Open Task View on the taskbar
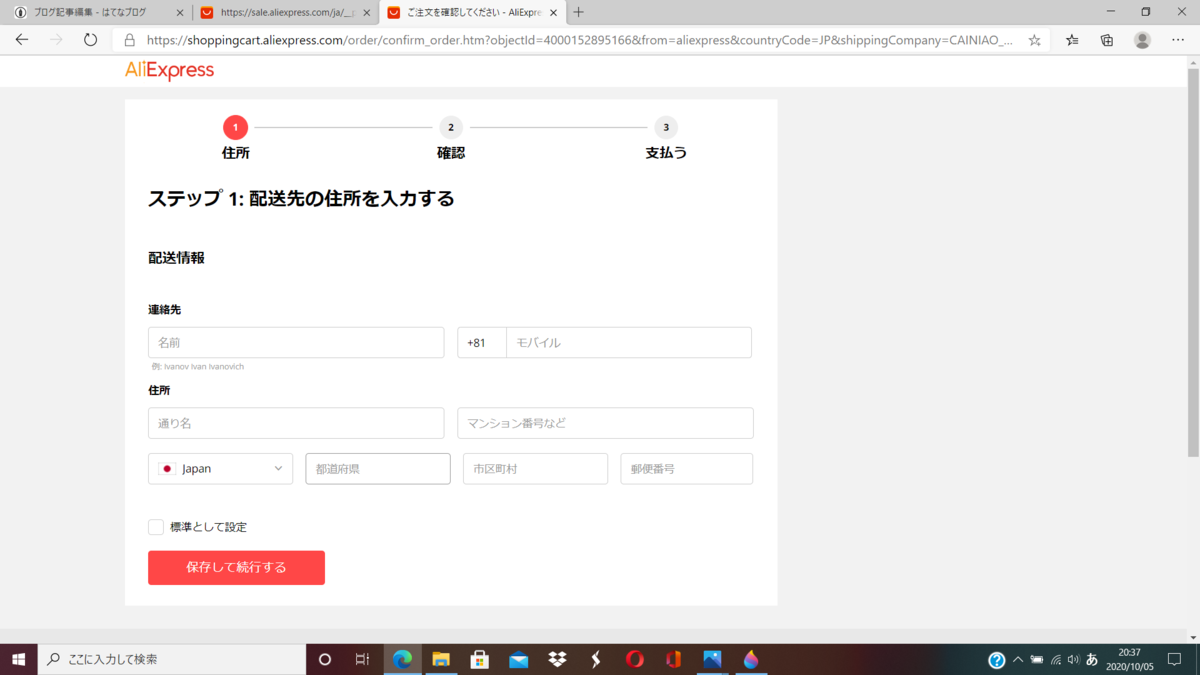Screen dimensions: 1200x675 pos(362,659)
